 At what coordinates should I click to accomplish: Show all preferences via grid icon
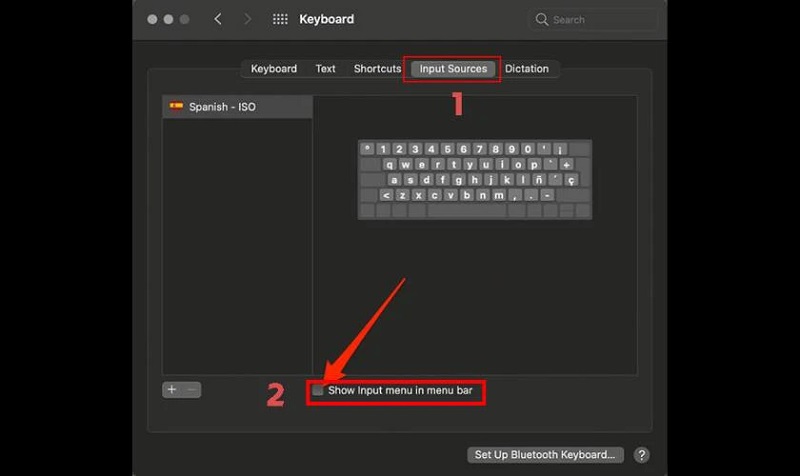[x=280, y=19]
